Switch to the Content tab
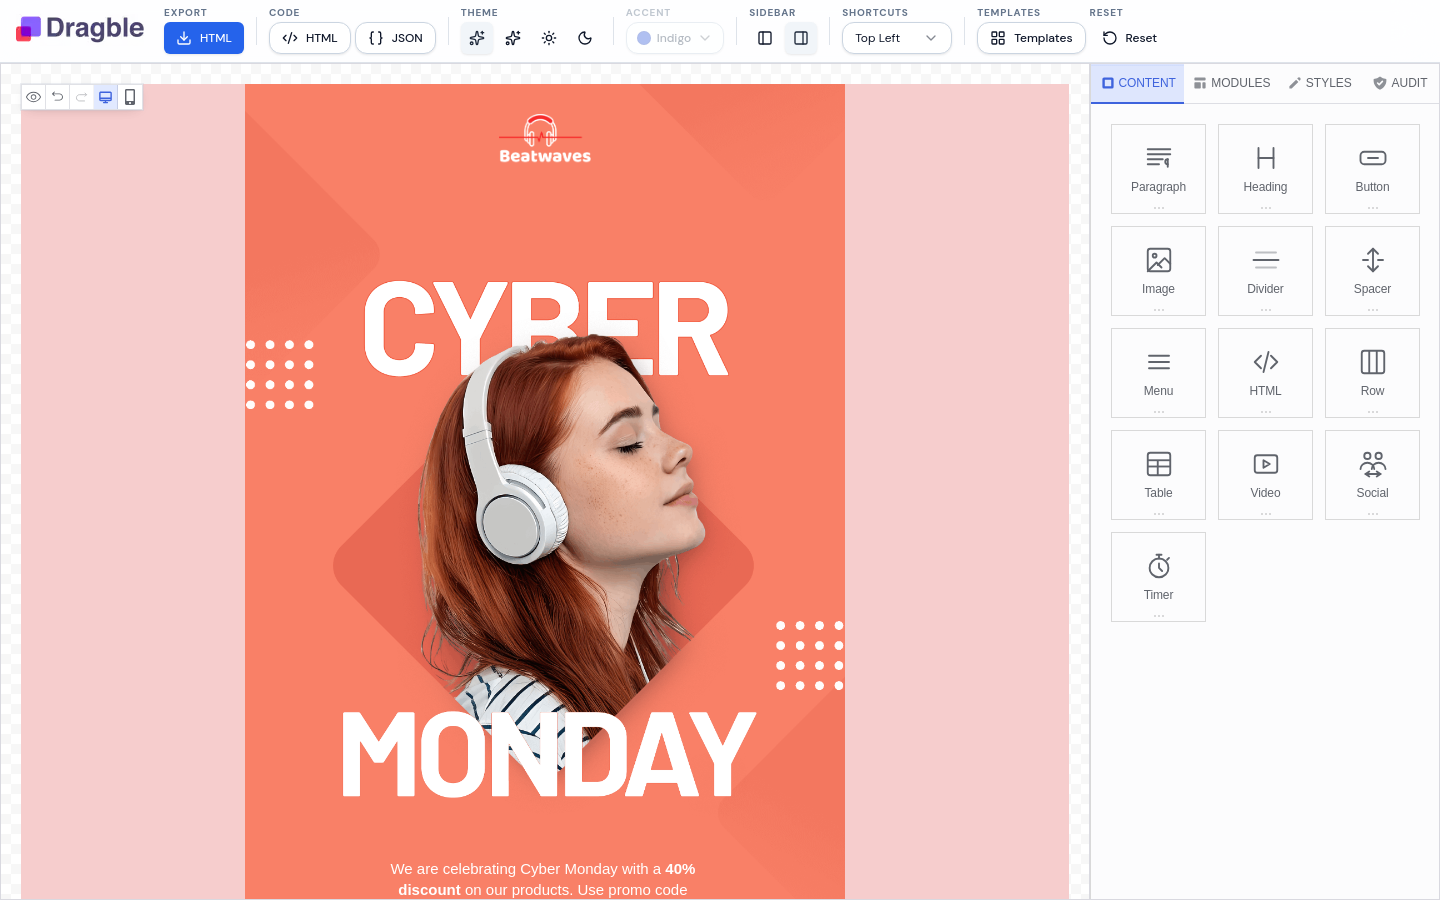Image resolution: width=1440 pixels, height=900 pixels. click(x=1138, y=83)
